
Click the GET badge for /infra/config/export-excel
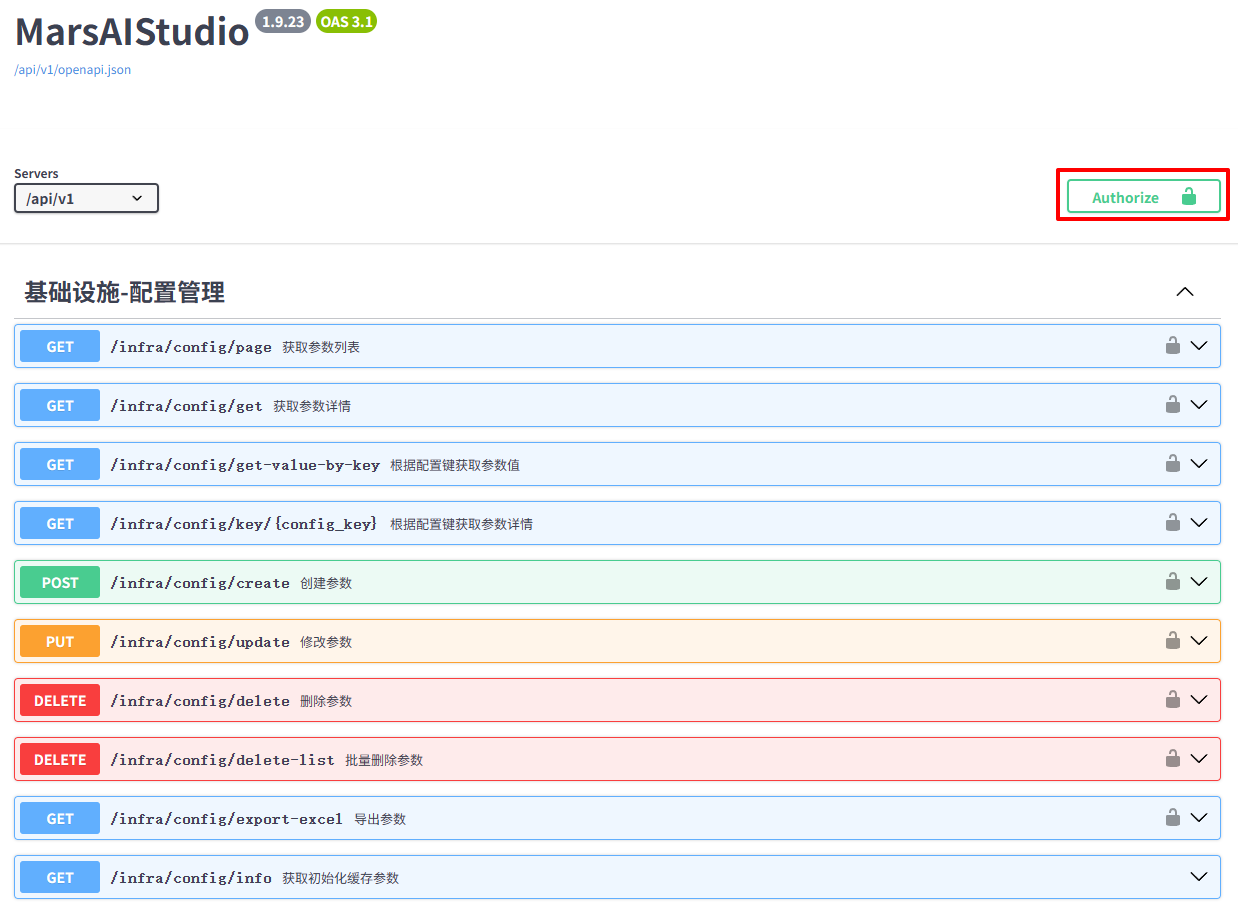tap(60, 819)
